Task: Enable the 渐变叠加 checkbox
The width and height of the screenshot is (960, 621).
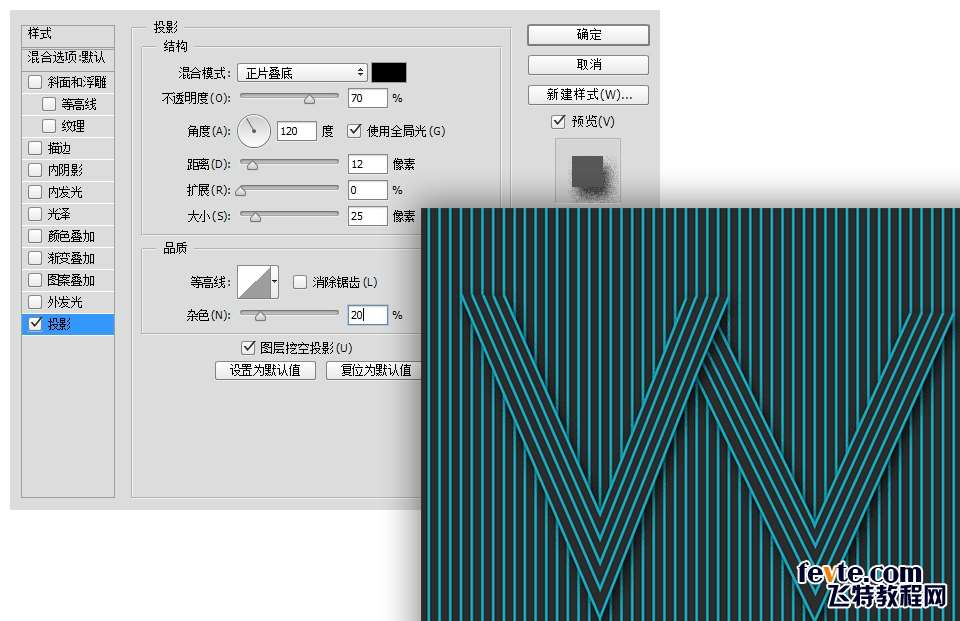Action: click(36, 258)
